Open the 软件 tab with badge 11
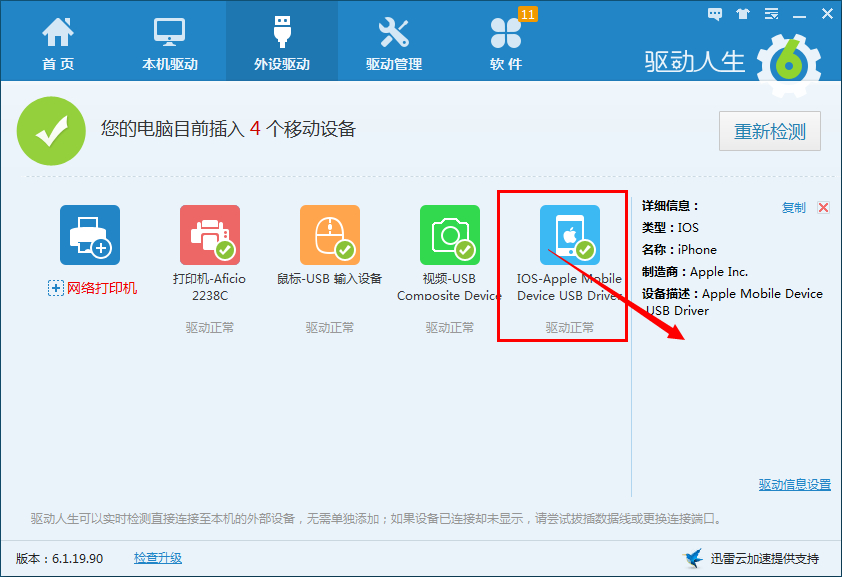This screenshot has width=842, height=577. [506, 40]
